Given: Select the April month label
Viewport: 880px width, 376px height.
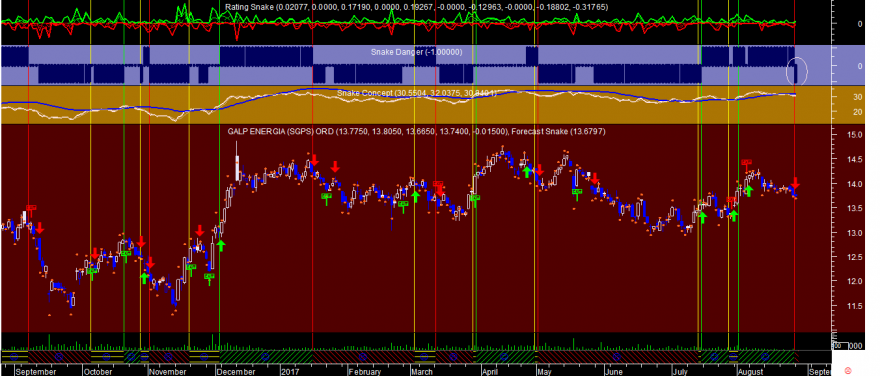Looking at the screenshot, I should point(491,372).
